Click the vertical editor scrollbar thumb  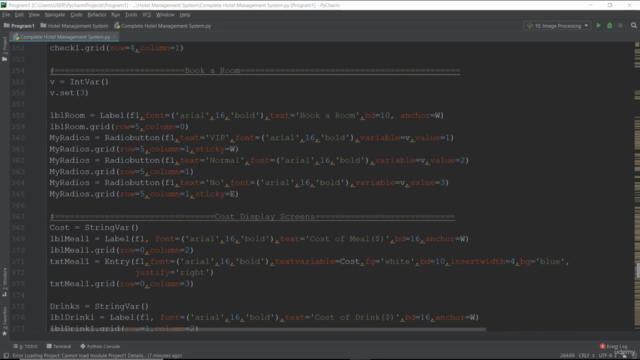click(x=637, y=271)
